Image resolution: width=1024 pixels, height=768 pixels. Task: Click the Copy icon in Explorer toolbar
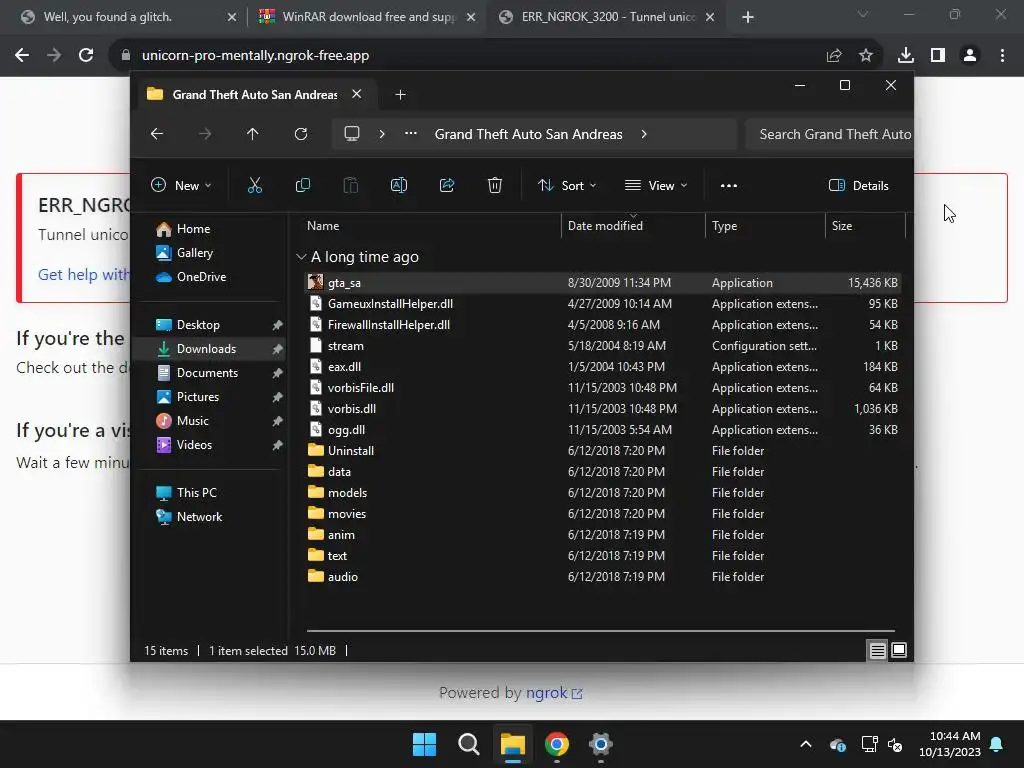click(303, 185)
